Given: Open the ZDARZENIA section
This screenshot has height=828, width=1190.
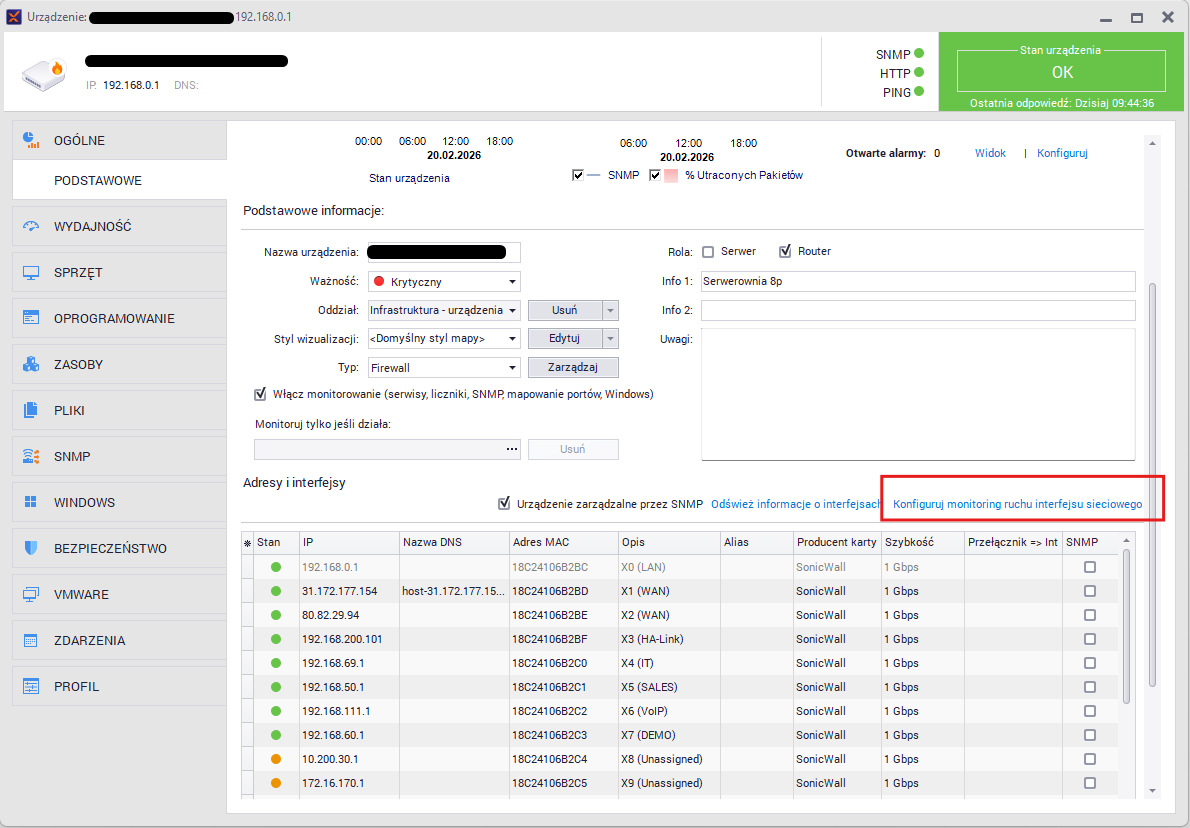Looking at the screenshot, I should click(89, 641).
